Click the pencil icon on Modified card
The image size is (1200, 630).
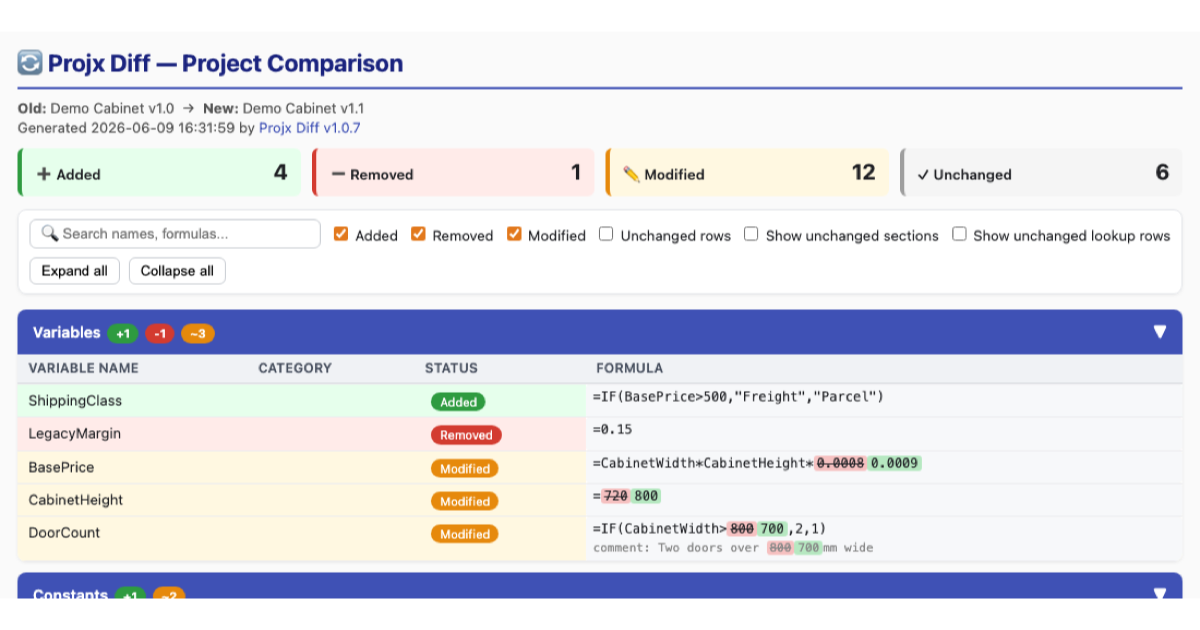coord(631,174)
